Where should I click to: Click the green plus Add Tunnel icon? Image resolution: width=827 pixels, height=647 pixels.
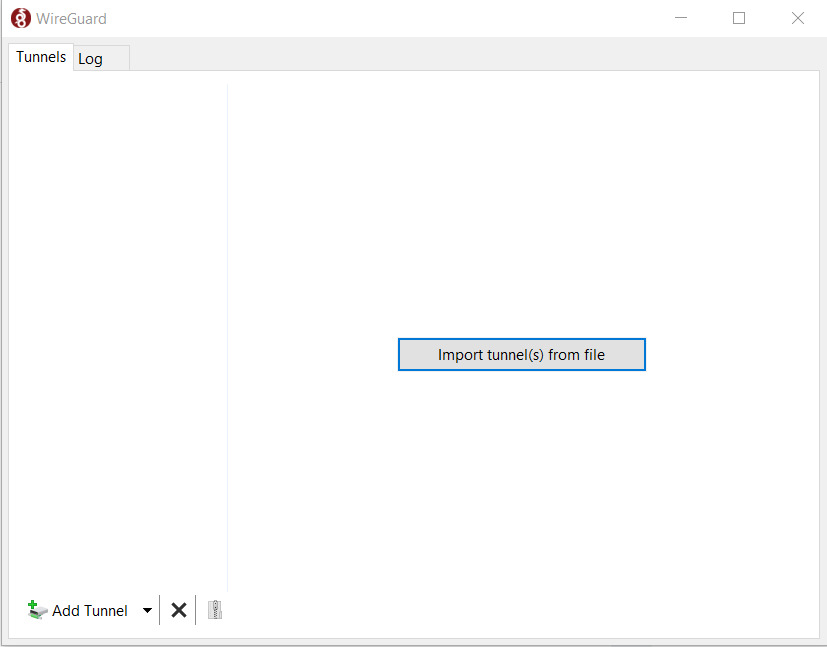coord(37,610)
